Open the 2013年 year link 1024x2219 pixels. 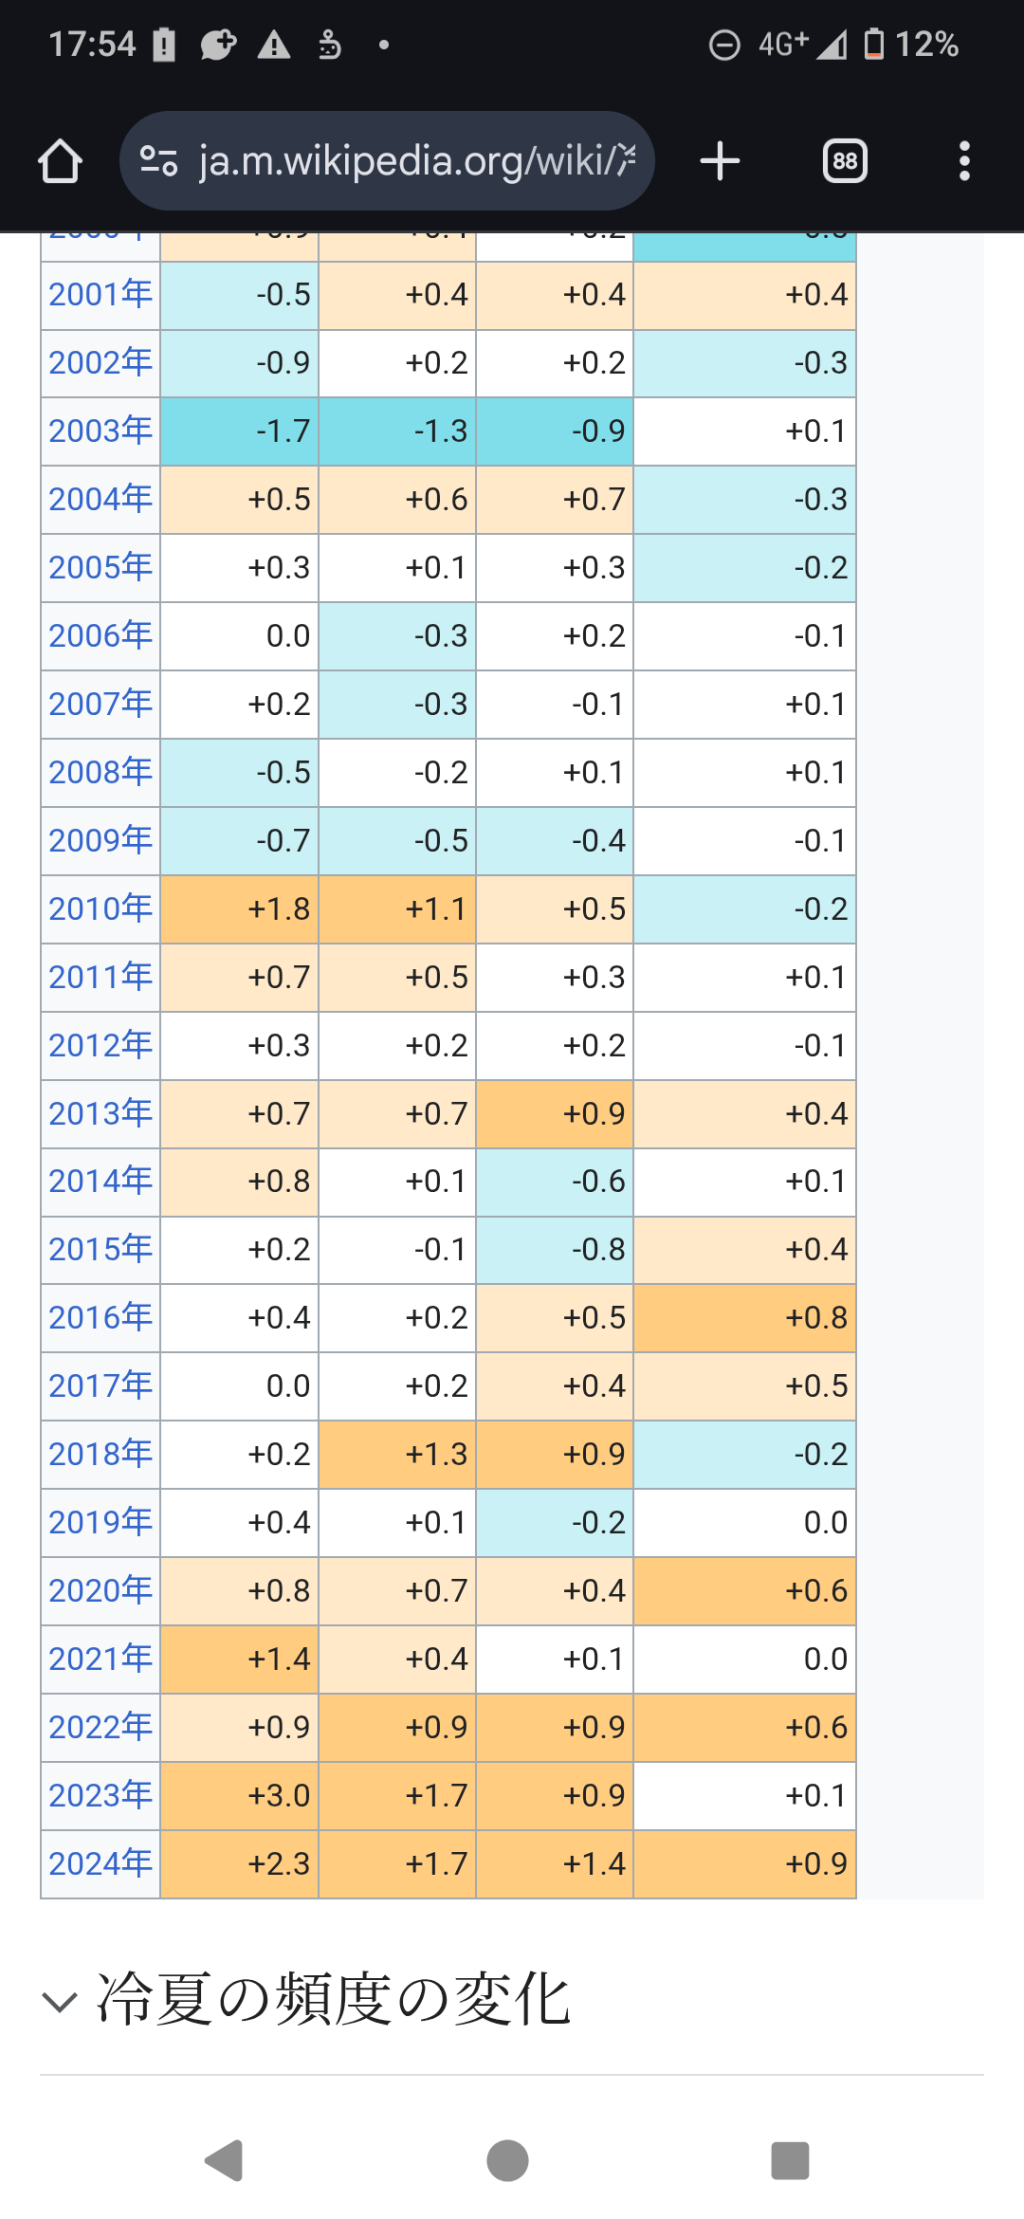click(x=100, y=1113)
